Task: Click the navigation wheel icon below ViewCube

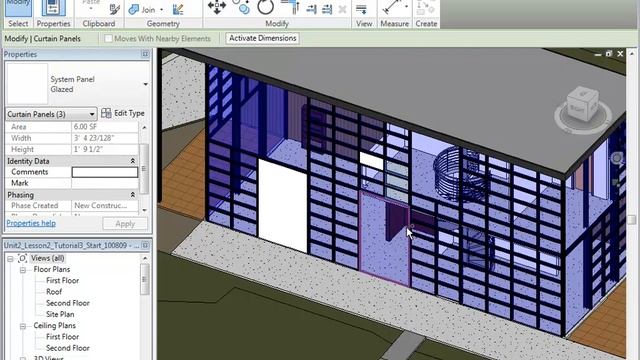Action: coord(616,158)
